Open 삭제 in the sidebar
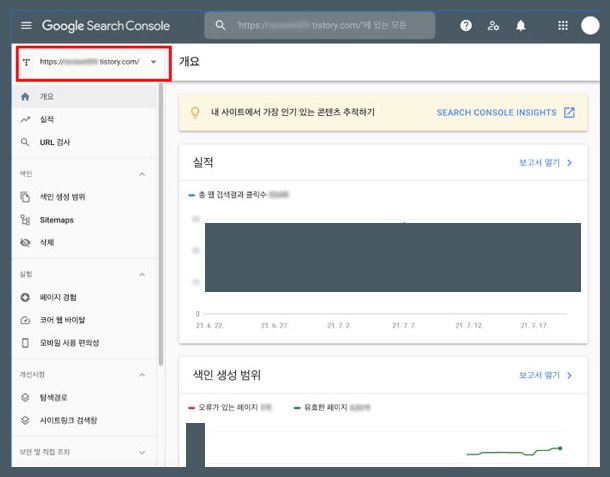Screen dimensions: 610x477 84,243
